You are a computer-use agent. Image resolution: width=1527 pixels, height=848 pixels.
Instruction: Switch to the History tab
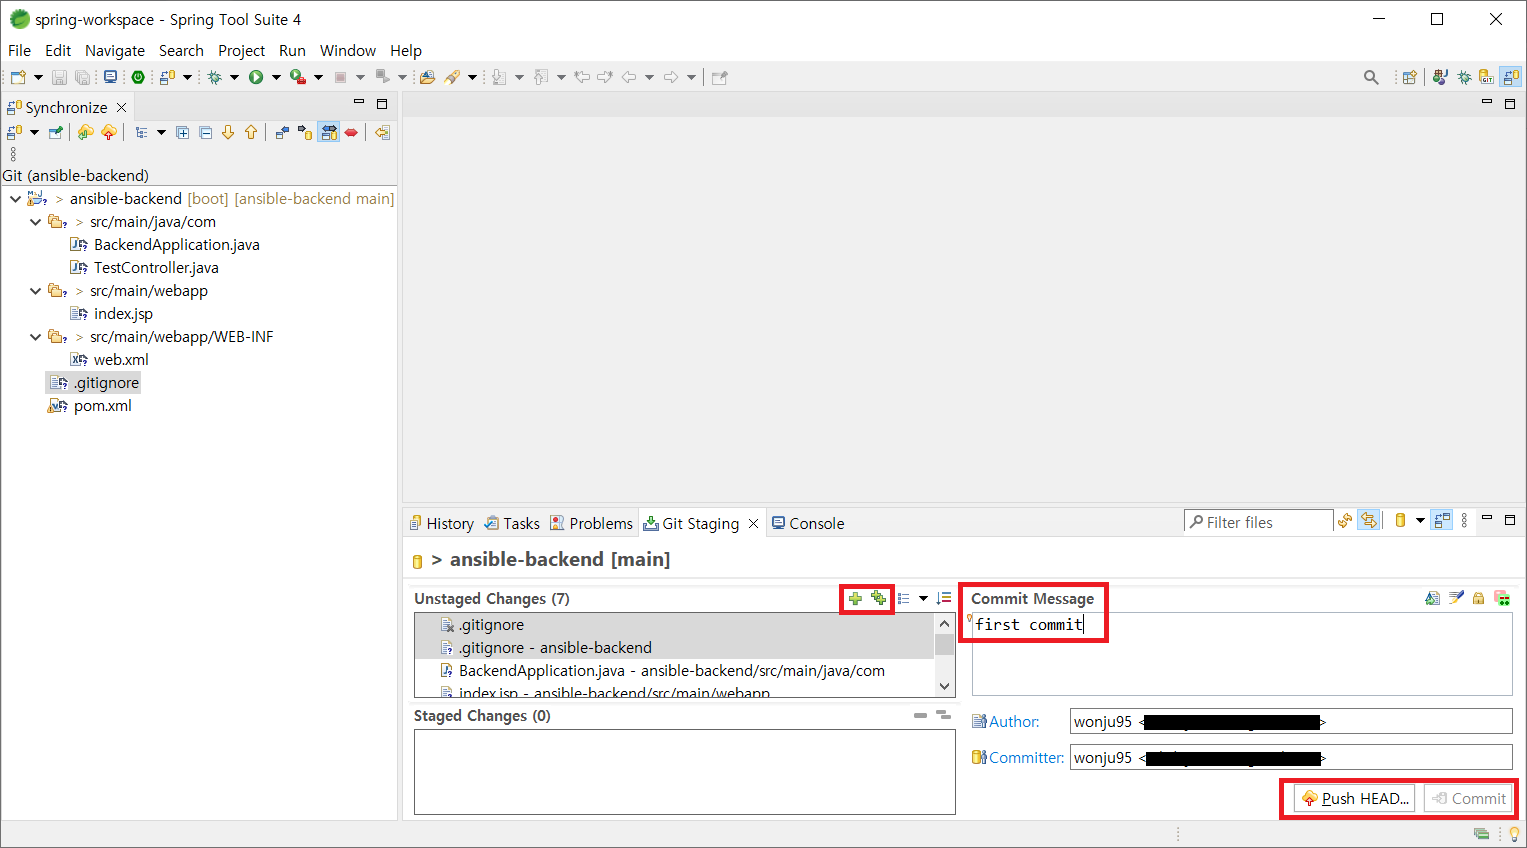click(x=441, y=523)
